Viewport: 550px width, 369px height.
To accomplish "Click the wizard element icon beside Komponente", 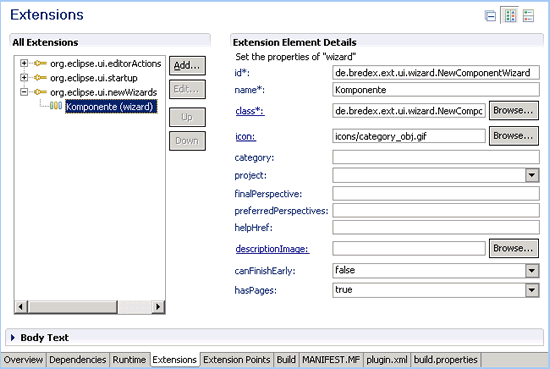I will 56,106.
